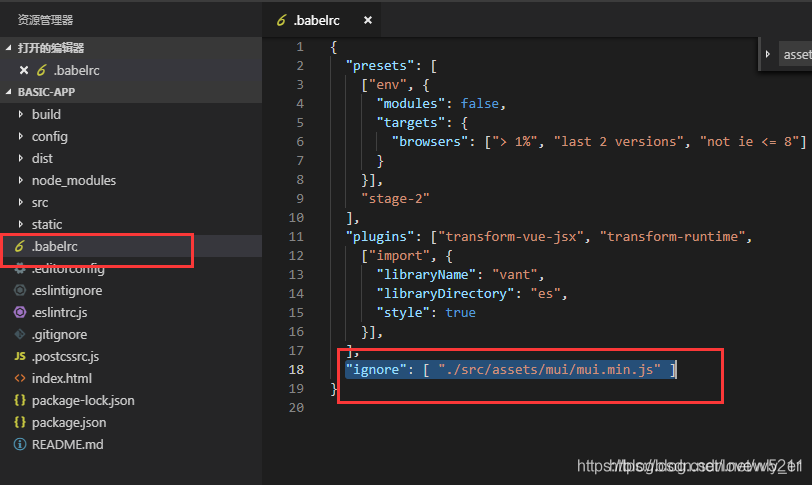Screen dimensions: 812x485
Task: Click the BASIC-APP section header
Action: tap(131, 92)
